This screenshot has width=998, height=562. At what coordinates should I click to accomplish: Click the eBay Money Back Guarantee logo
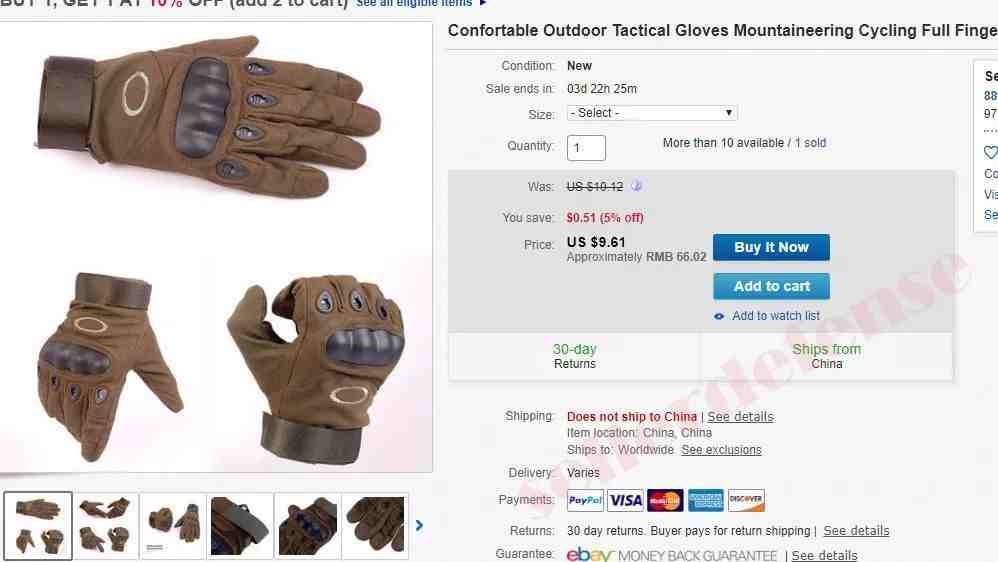pos(672,555)
